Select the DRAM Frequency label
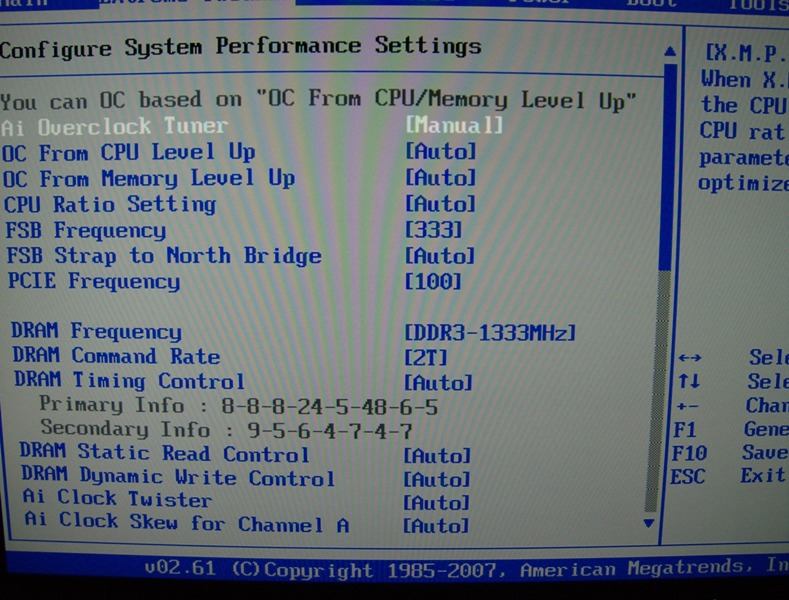Image resolution: width=789 pixels, height=600 pixels. [96, 331]
